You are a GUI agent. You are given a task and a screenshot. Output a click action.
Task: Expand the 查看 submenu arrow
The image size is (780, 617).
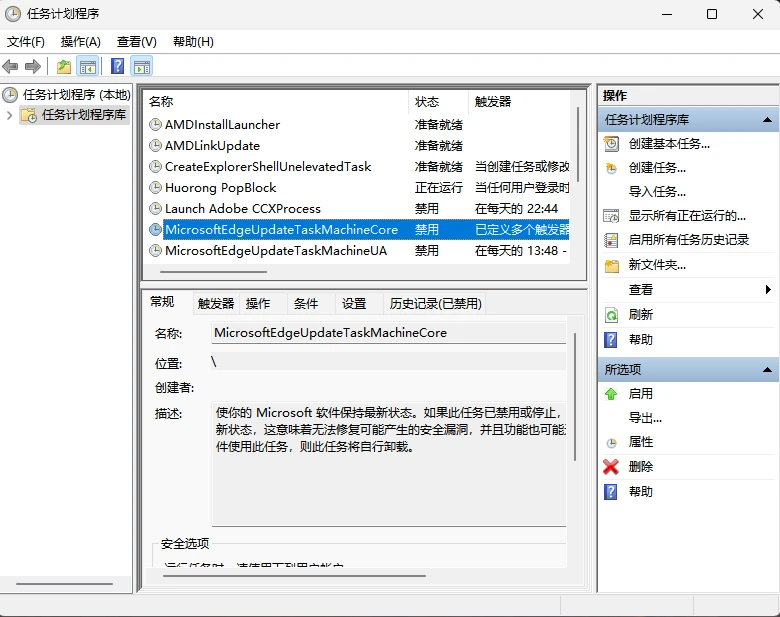(768, 289)
